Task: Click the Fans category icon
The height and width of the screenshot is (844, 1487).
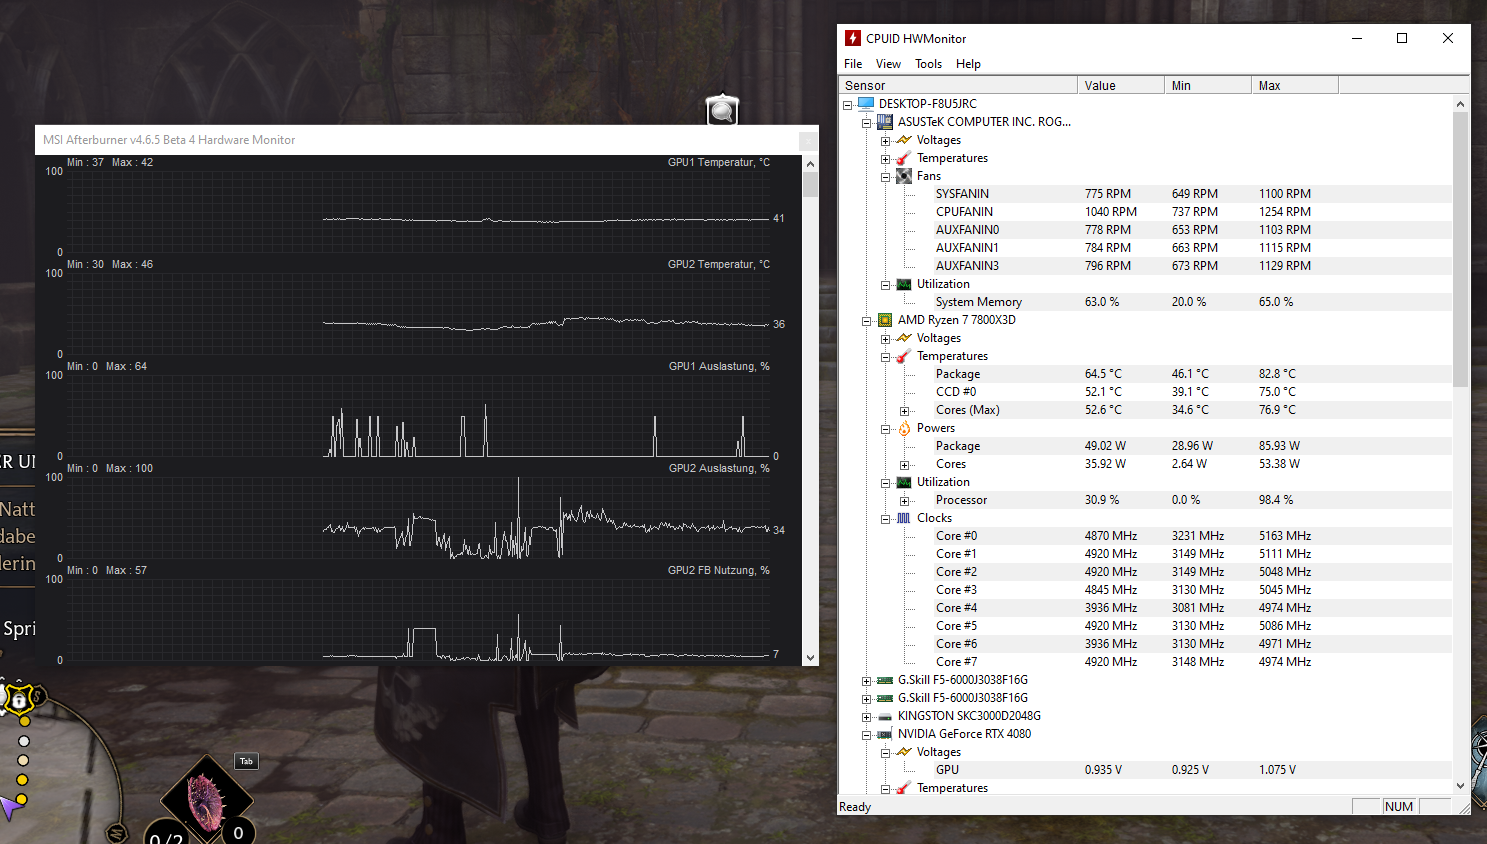Action: (x=904, y=176)
